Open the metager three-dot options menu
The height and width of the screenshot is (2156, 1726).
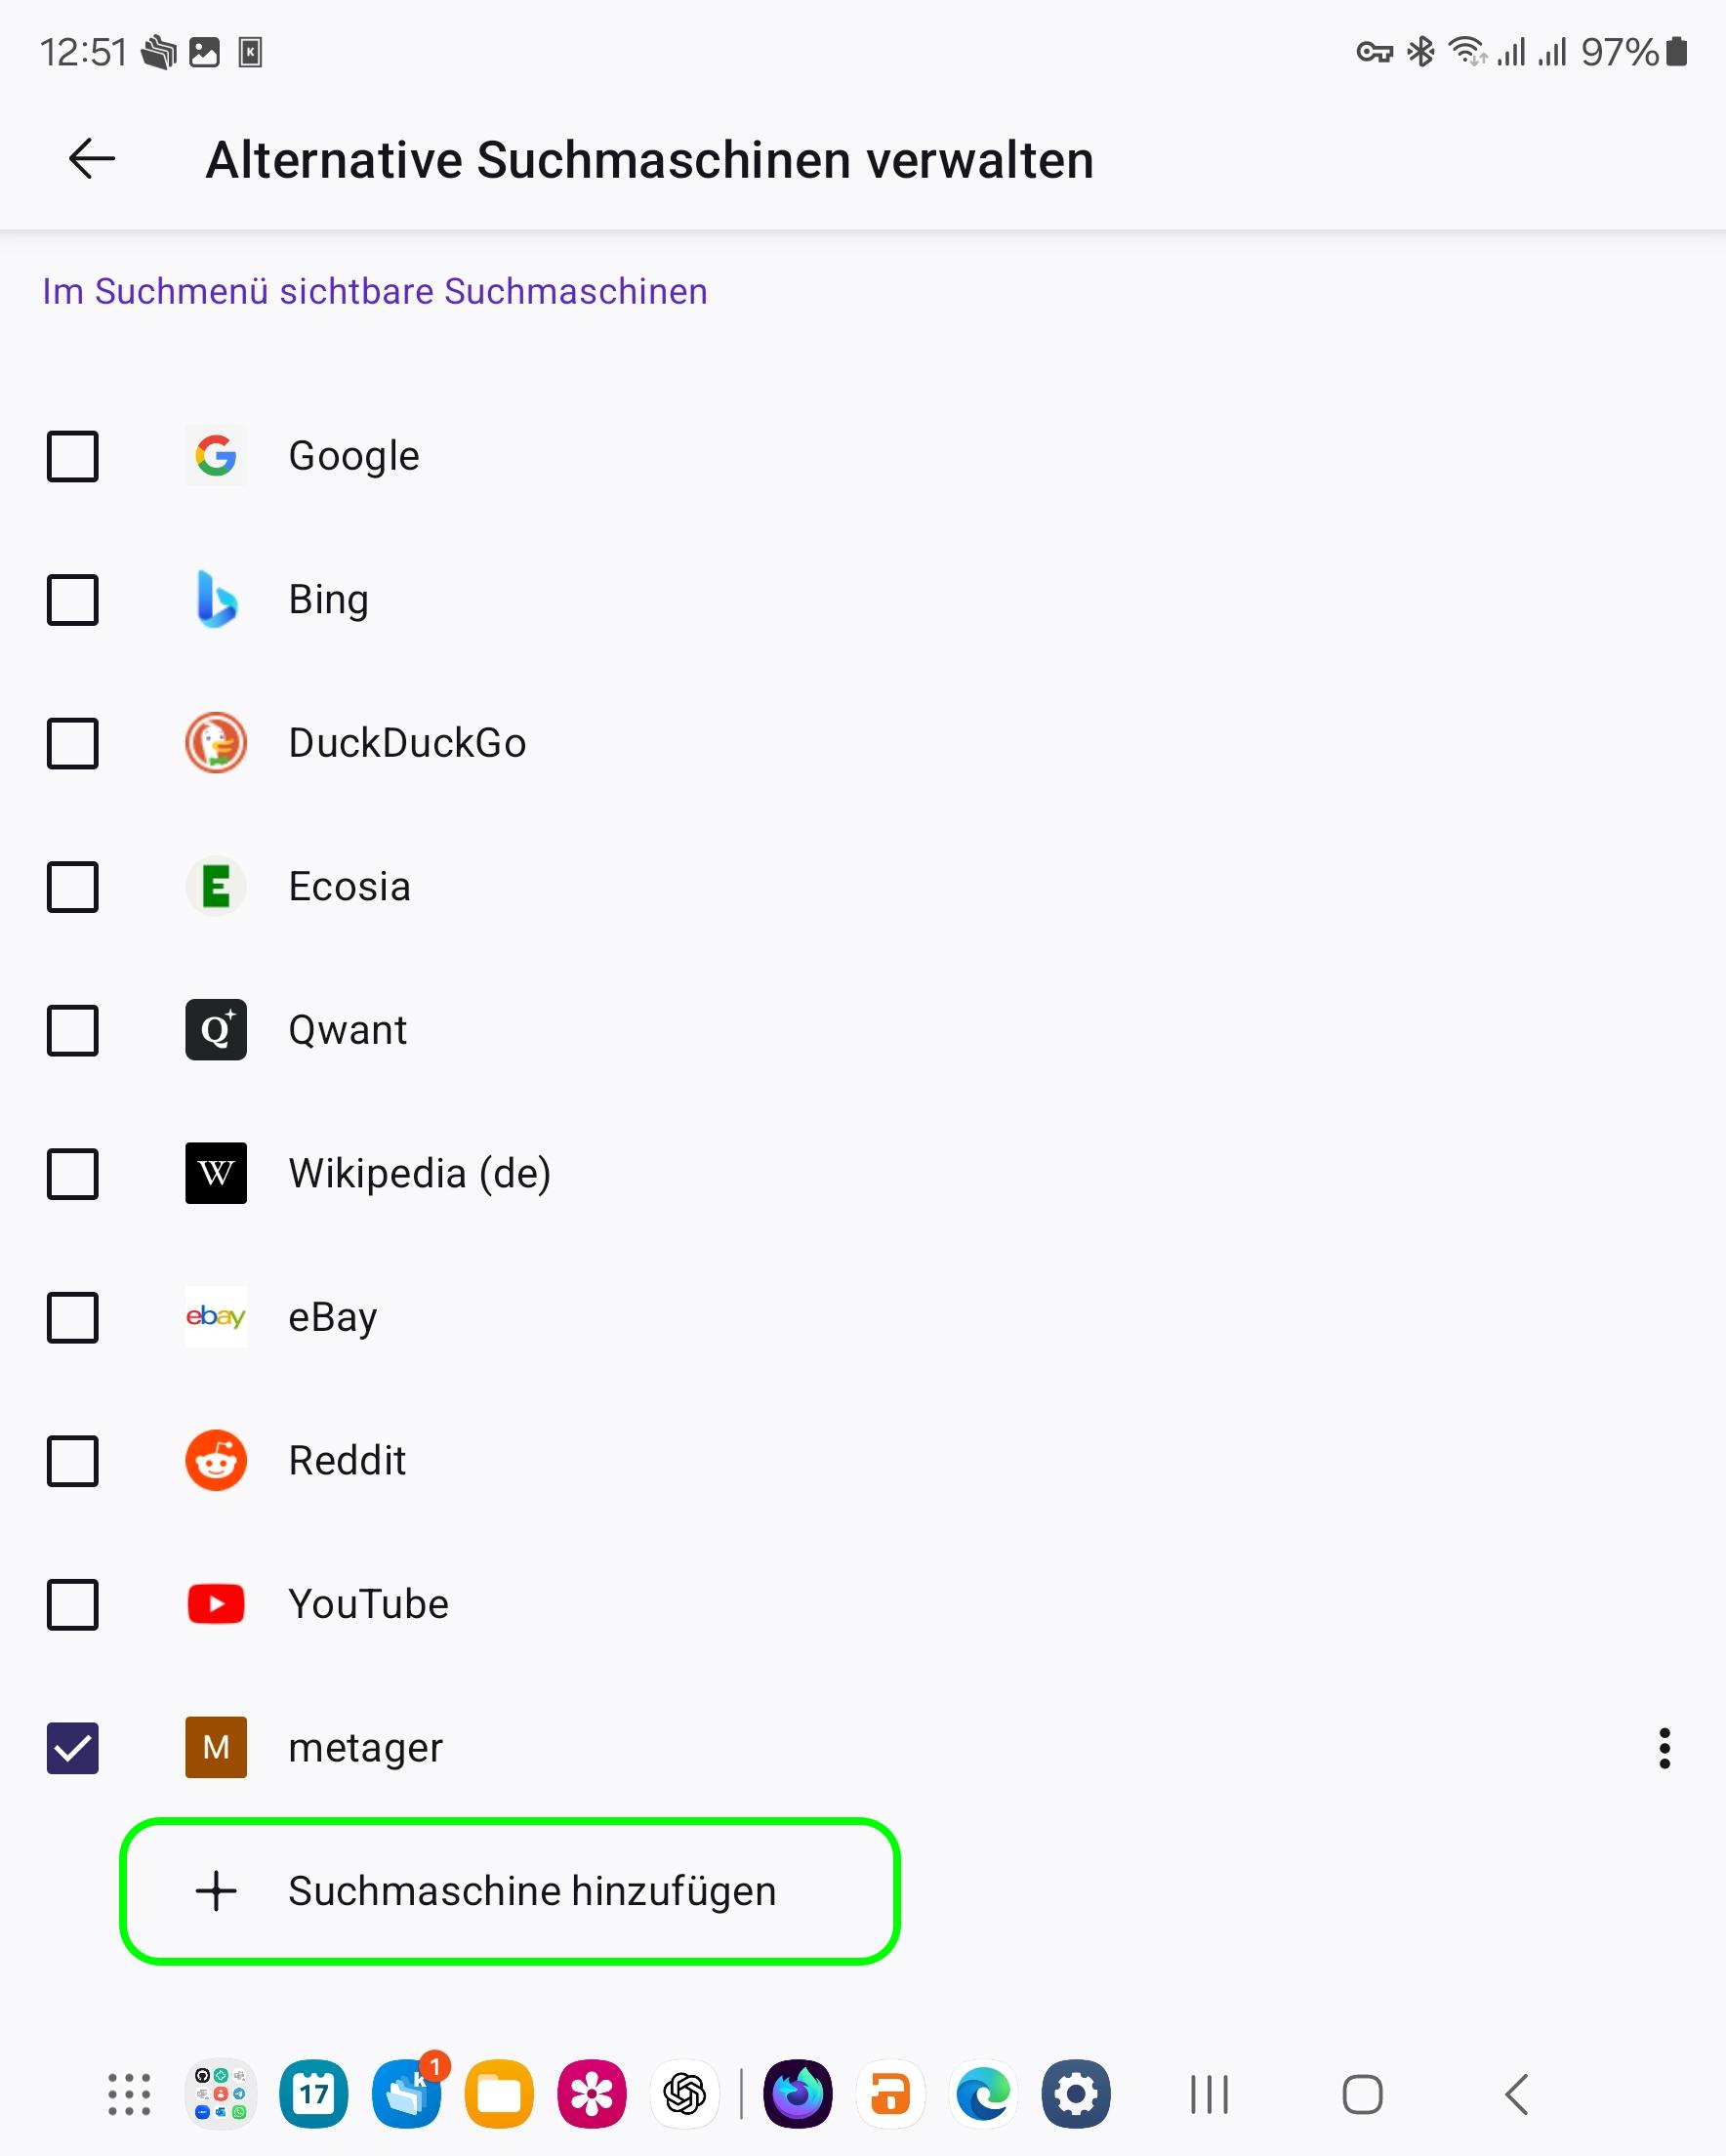(1664, 1748)
